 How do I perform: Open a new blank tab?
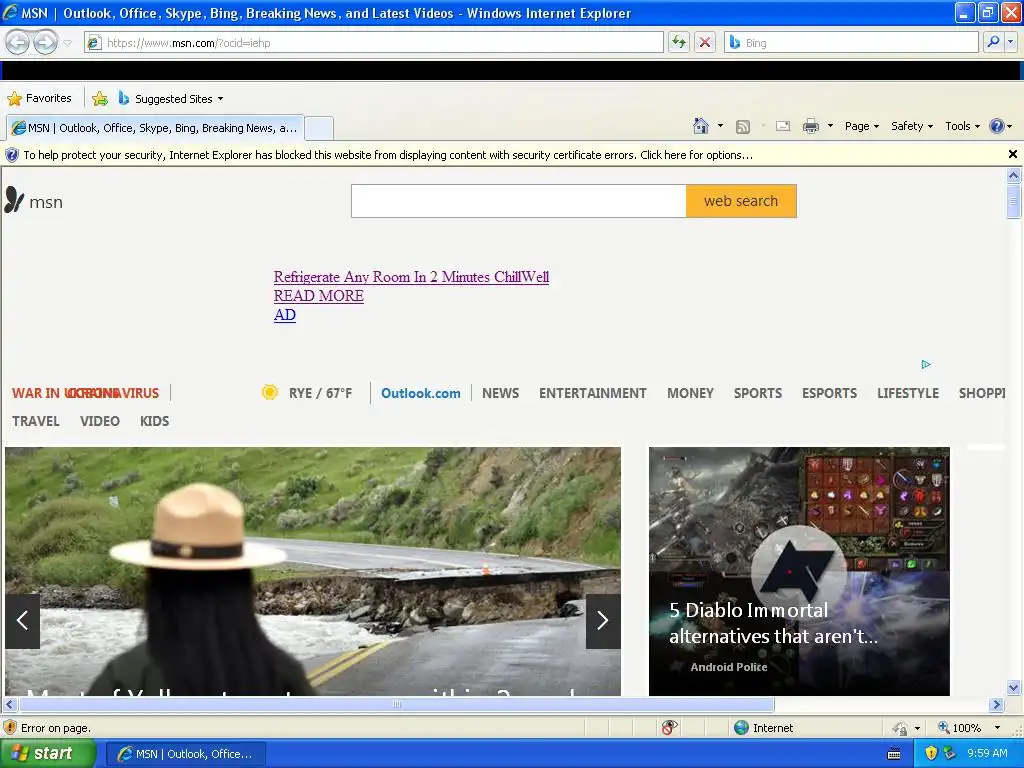pyautogui.click(x=319, y=128)
